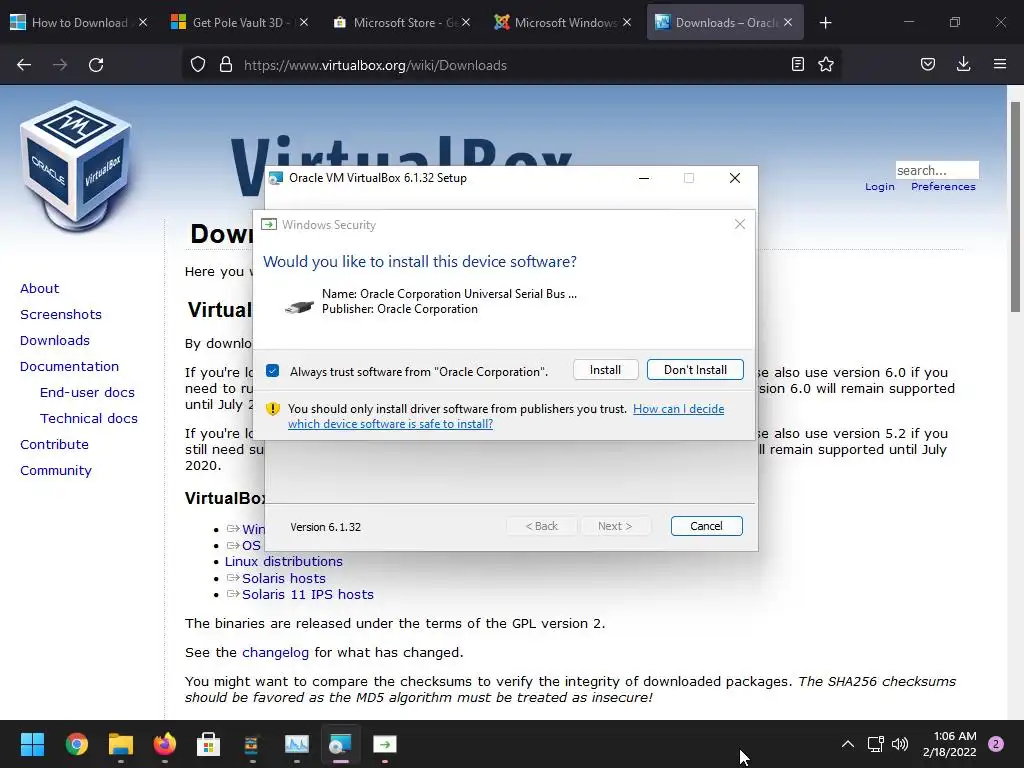The image size is (1024, 768).
Task: Open the Contribute sidebar link
Action: coord(54,445)
